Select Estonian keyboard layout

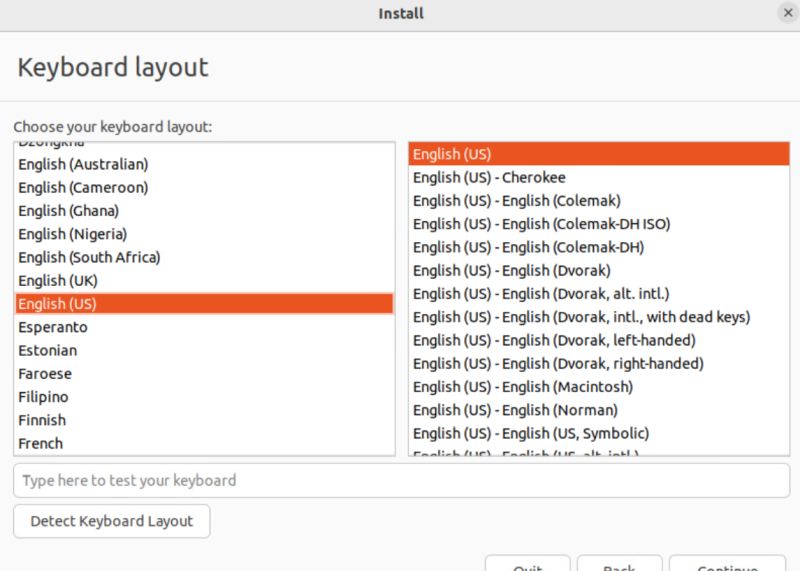(204, 351)
